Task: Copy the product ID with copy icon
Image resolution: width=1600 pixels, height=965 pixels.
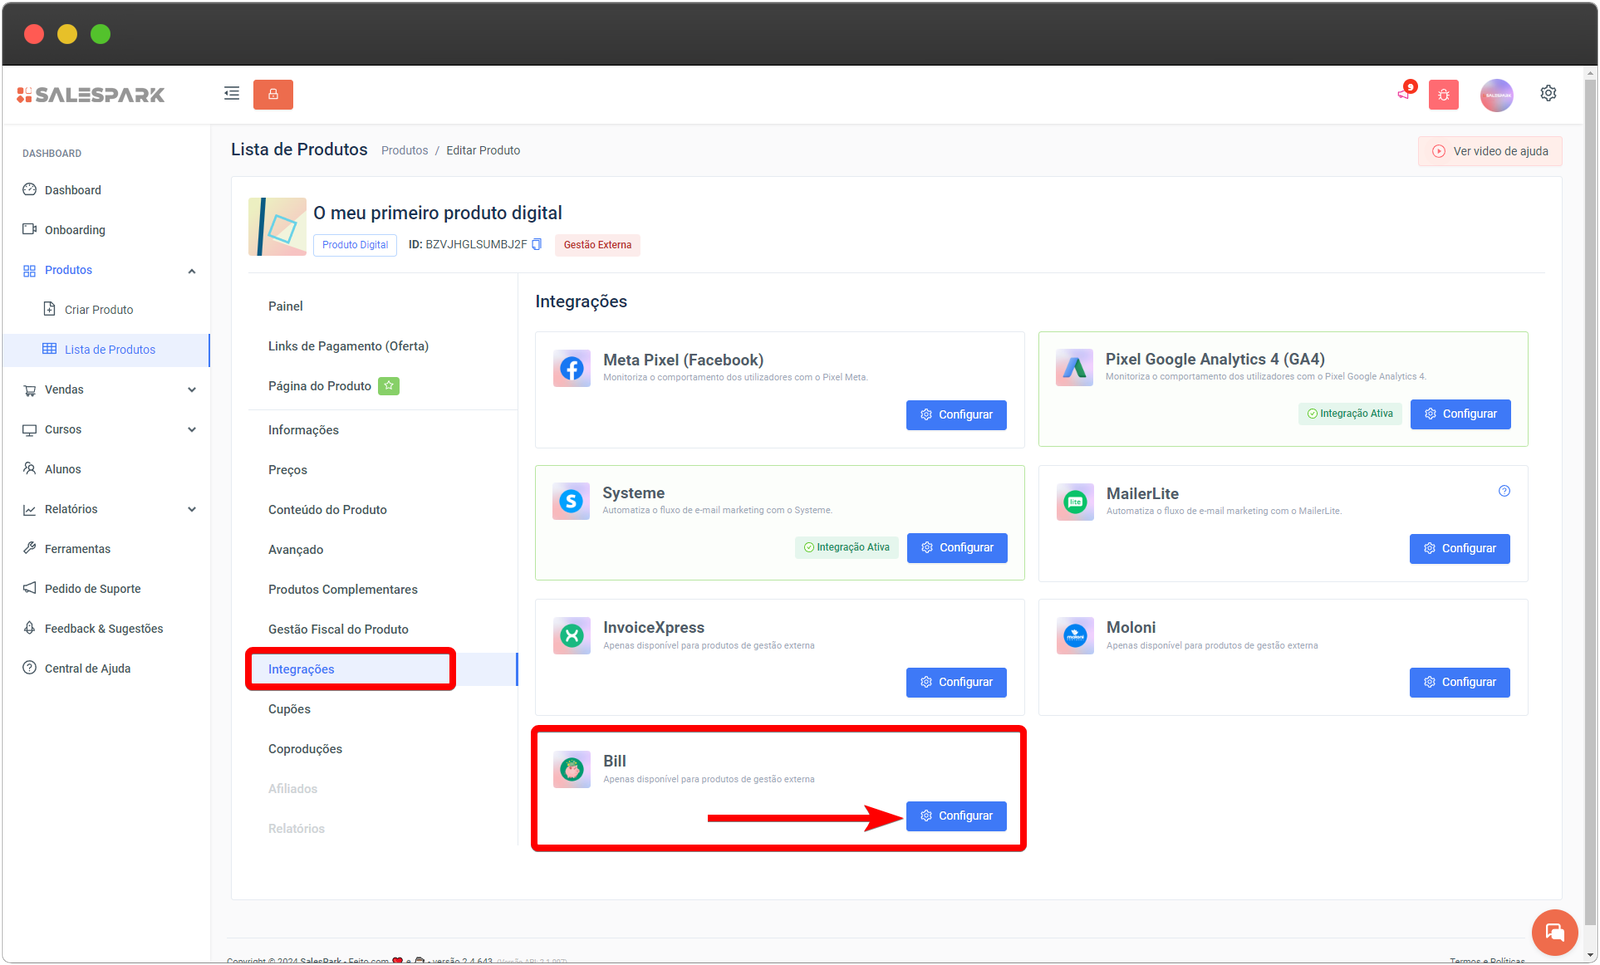Action: tap(537, 244)
